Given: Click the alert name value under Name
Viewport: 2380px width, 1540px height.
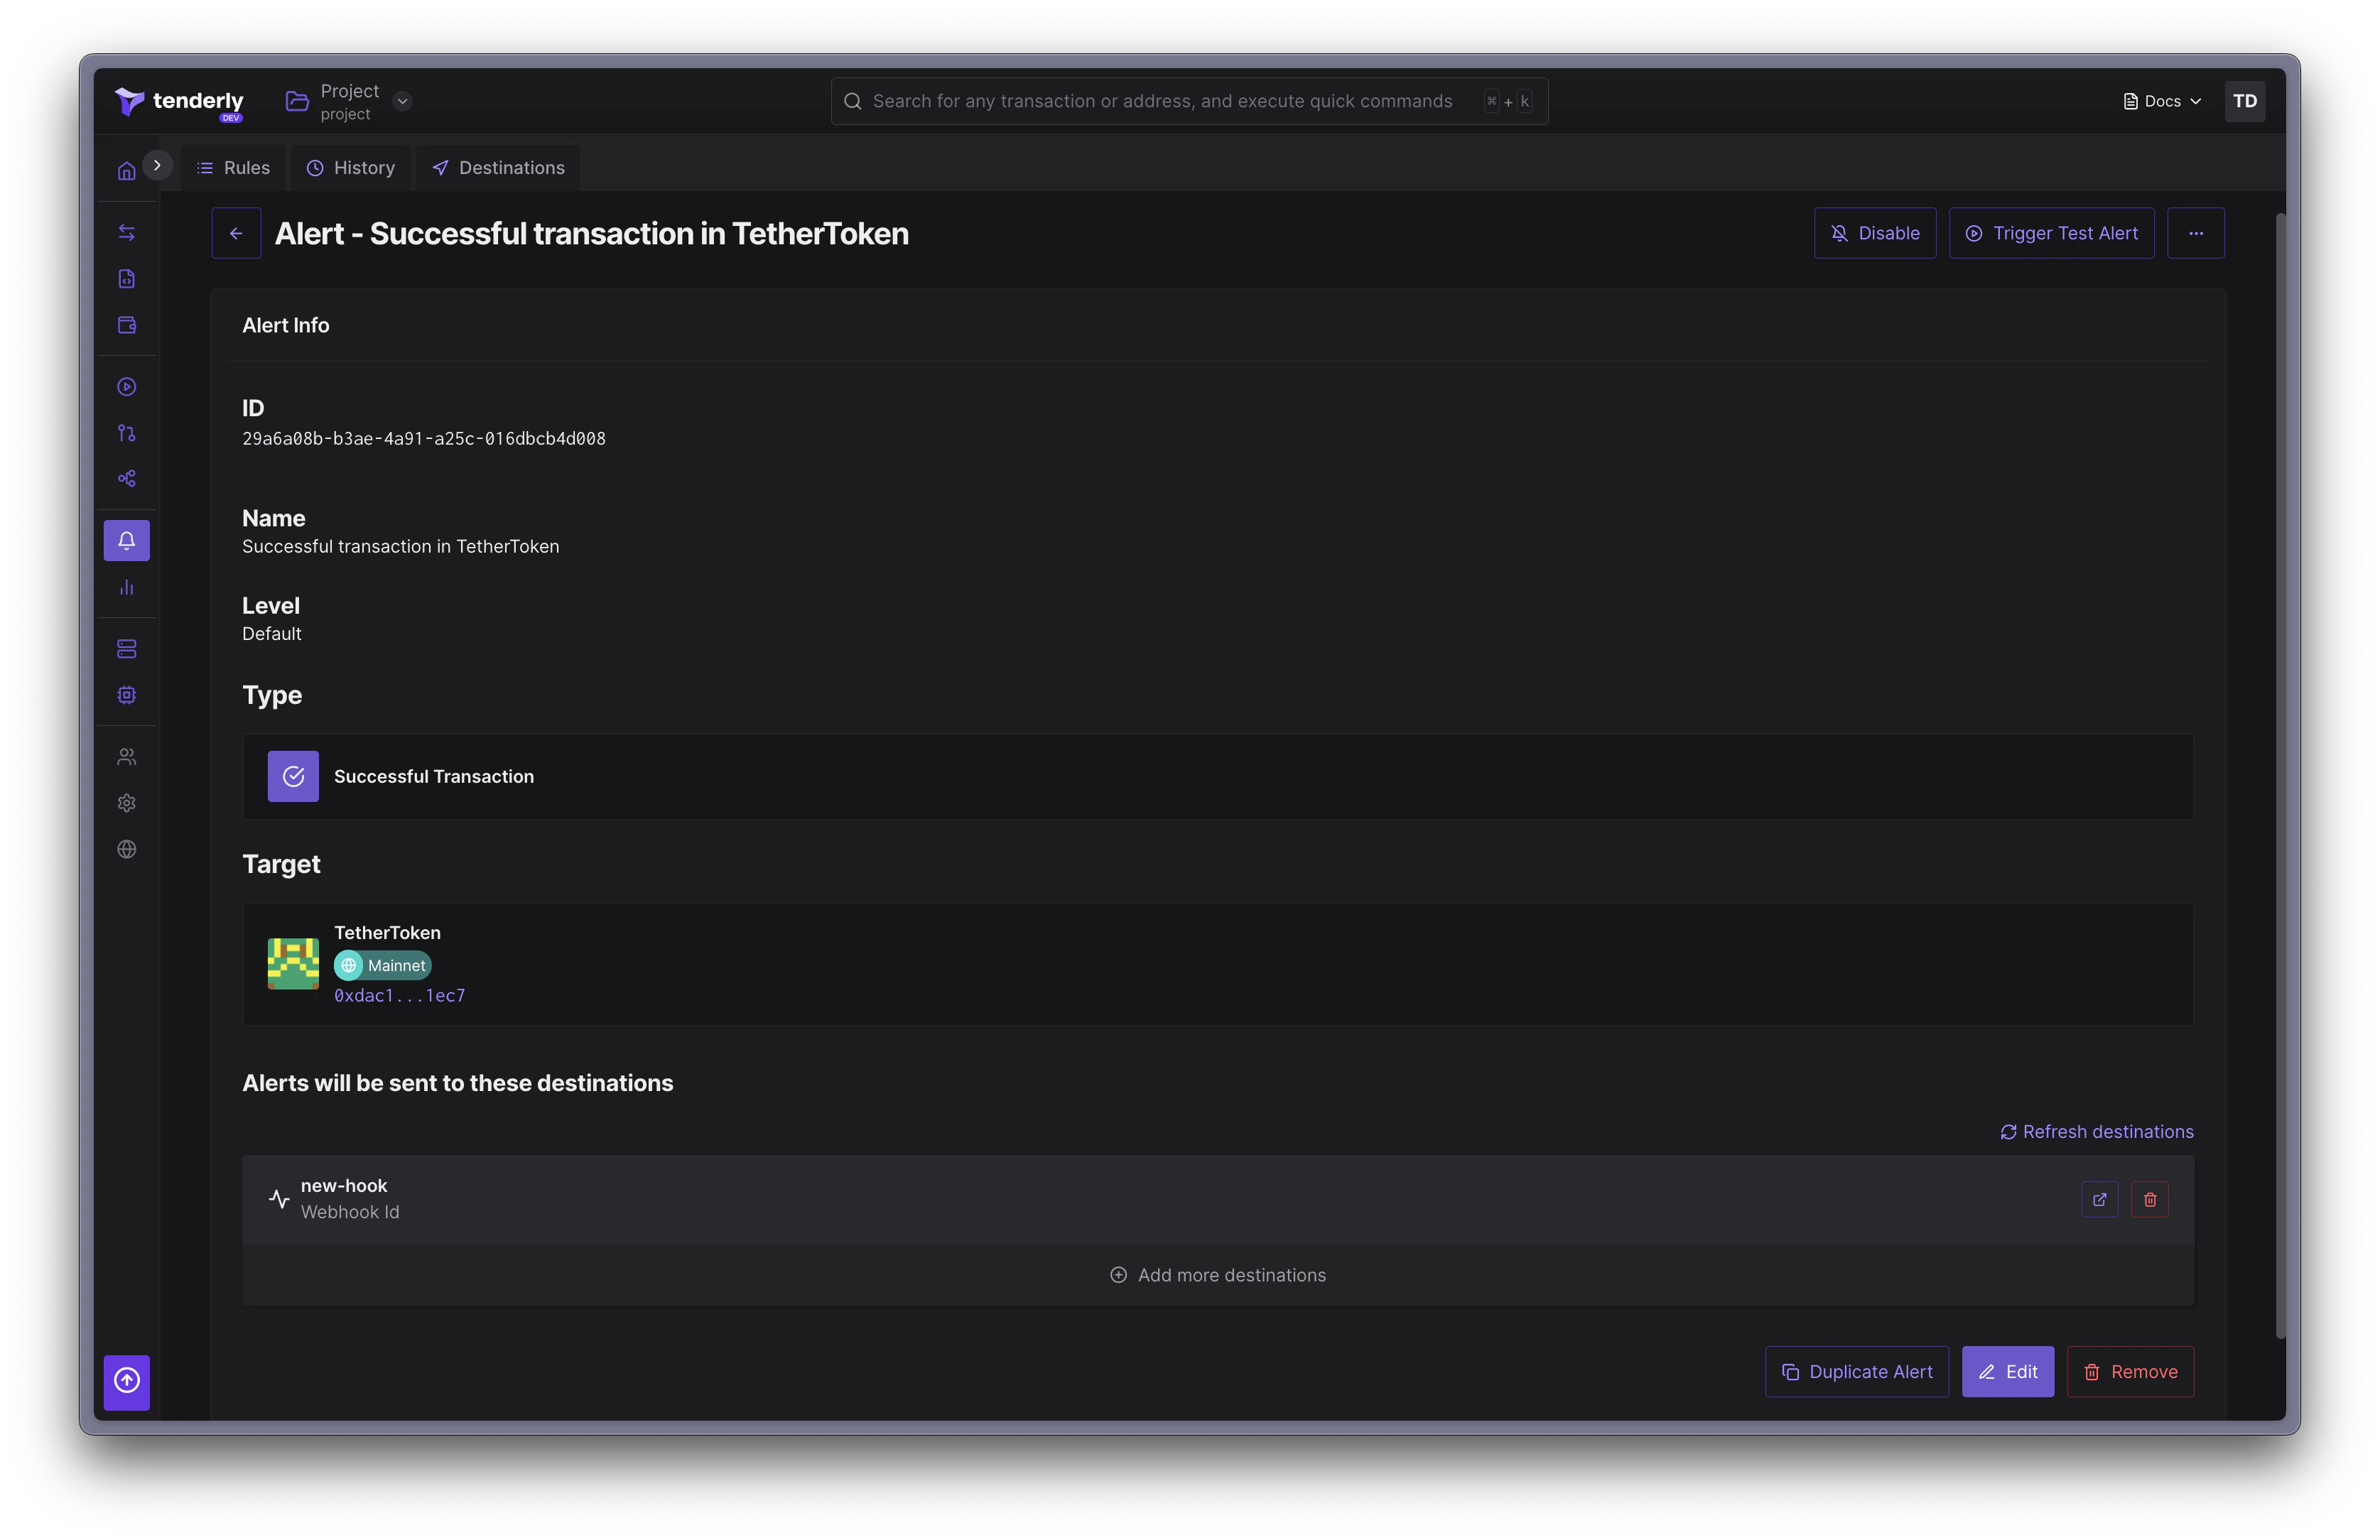Looking at the screenshot, I should click(x=401, y=547).
